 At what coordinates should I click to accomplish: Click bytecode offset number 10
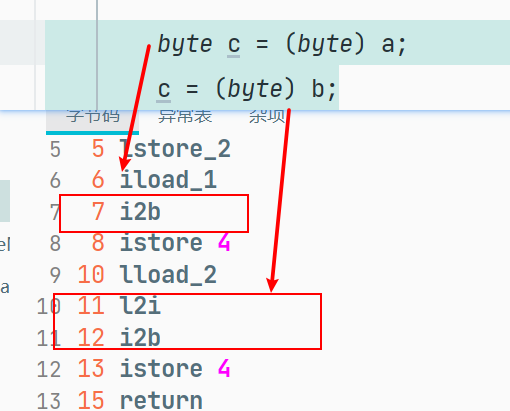coord(91,275)
